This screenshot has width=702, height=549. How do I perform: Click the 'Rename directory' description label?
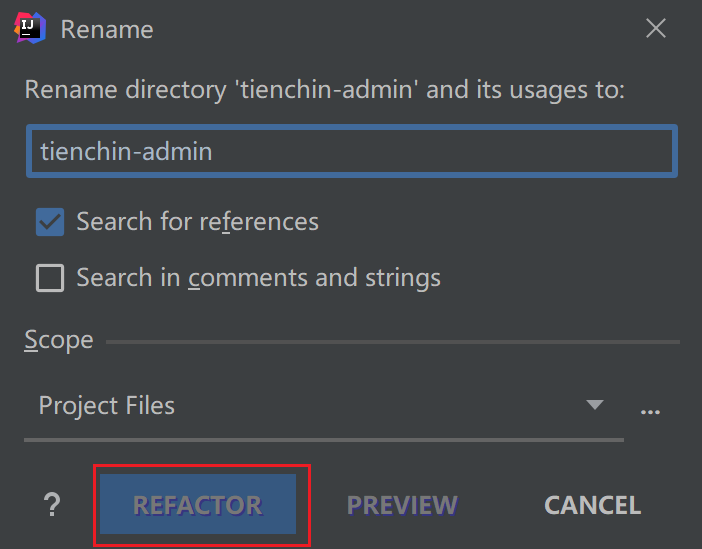pyautogui.click(x=324, y=90)
